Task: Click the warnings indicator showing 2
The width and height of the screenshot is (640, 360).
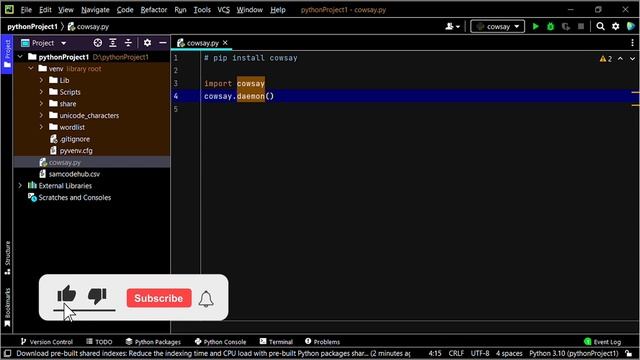Action: click(x=606, y=59)
